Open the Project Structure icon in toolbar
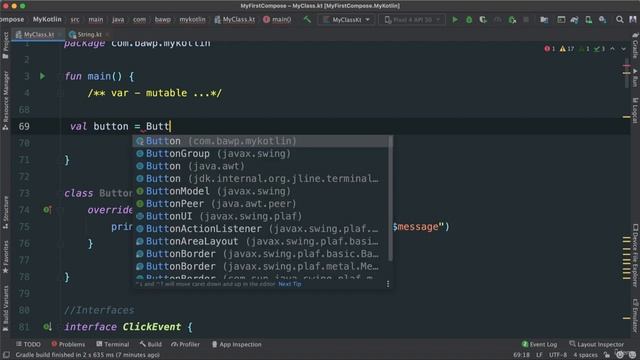Image resolution: width=640 pixels, height=360 pixels. point(544,20)
